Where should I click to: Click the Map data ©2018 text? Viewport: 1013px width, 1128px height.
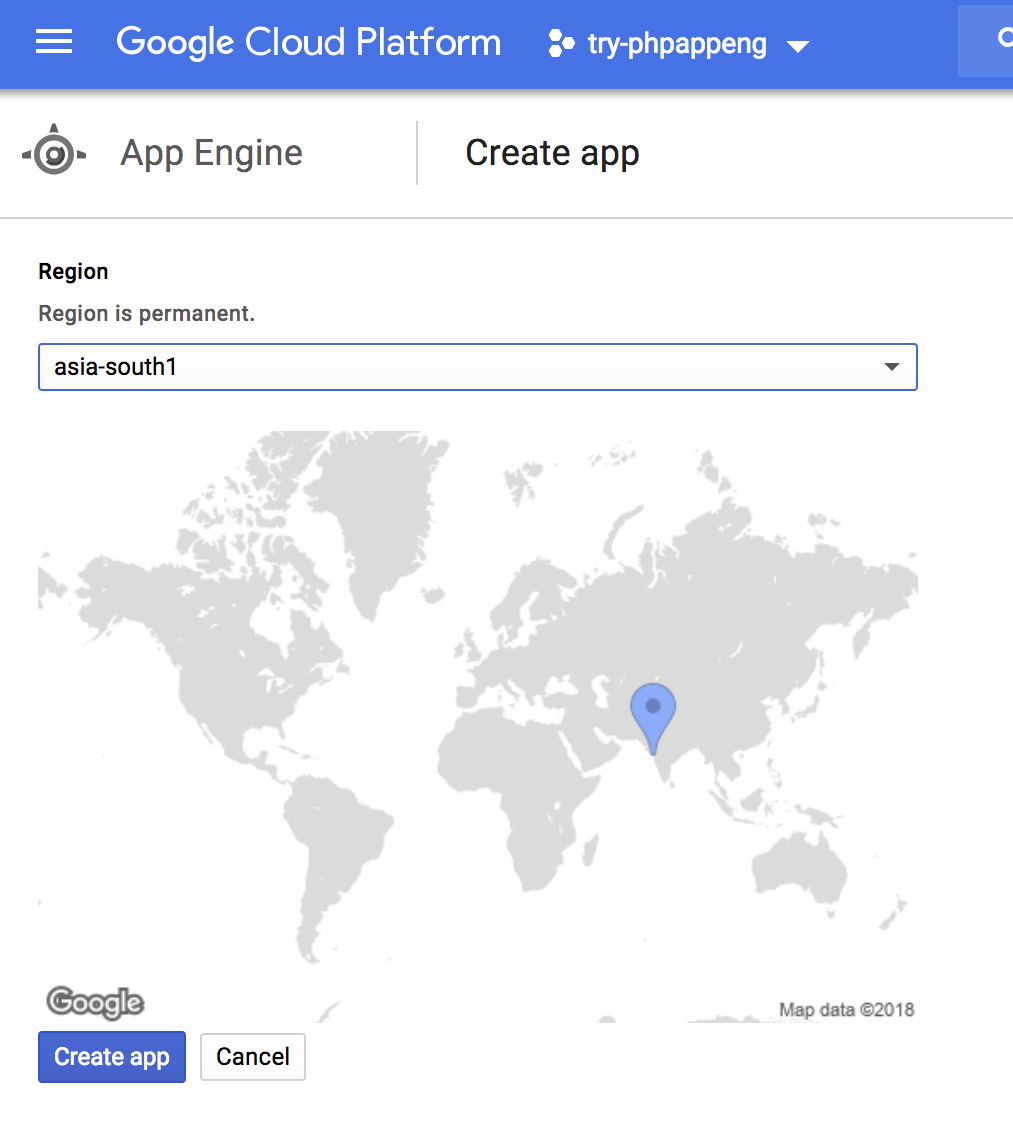846,1010
